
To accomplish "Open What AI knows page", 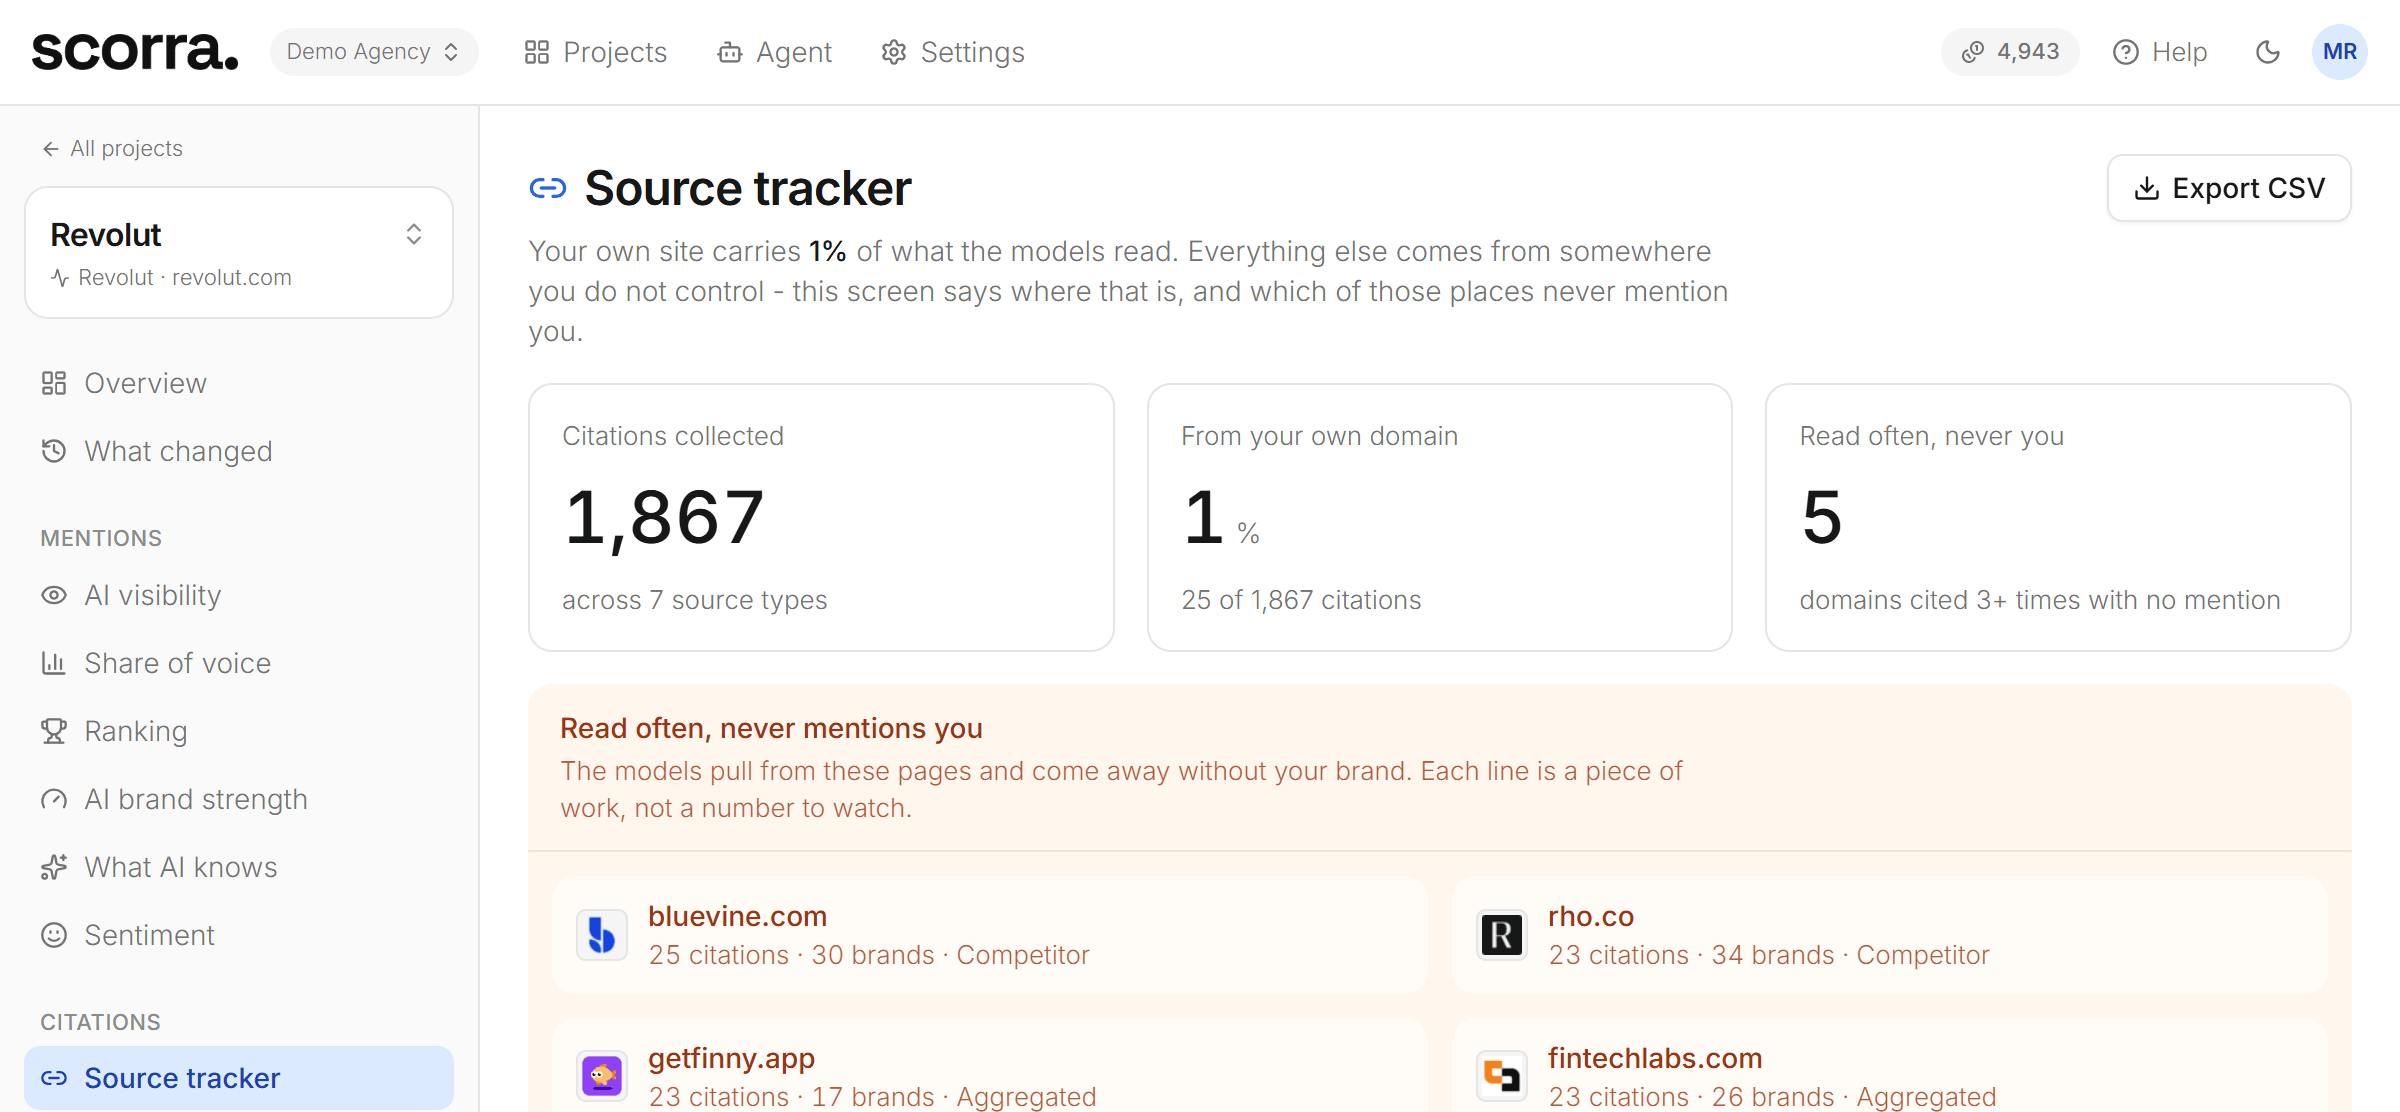I will pyautogui.click(x=239, y=868).
